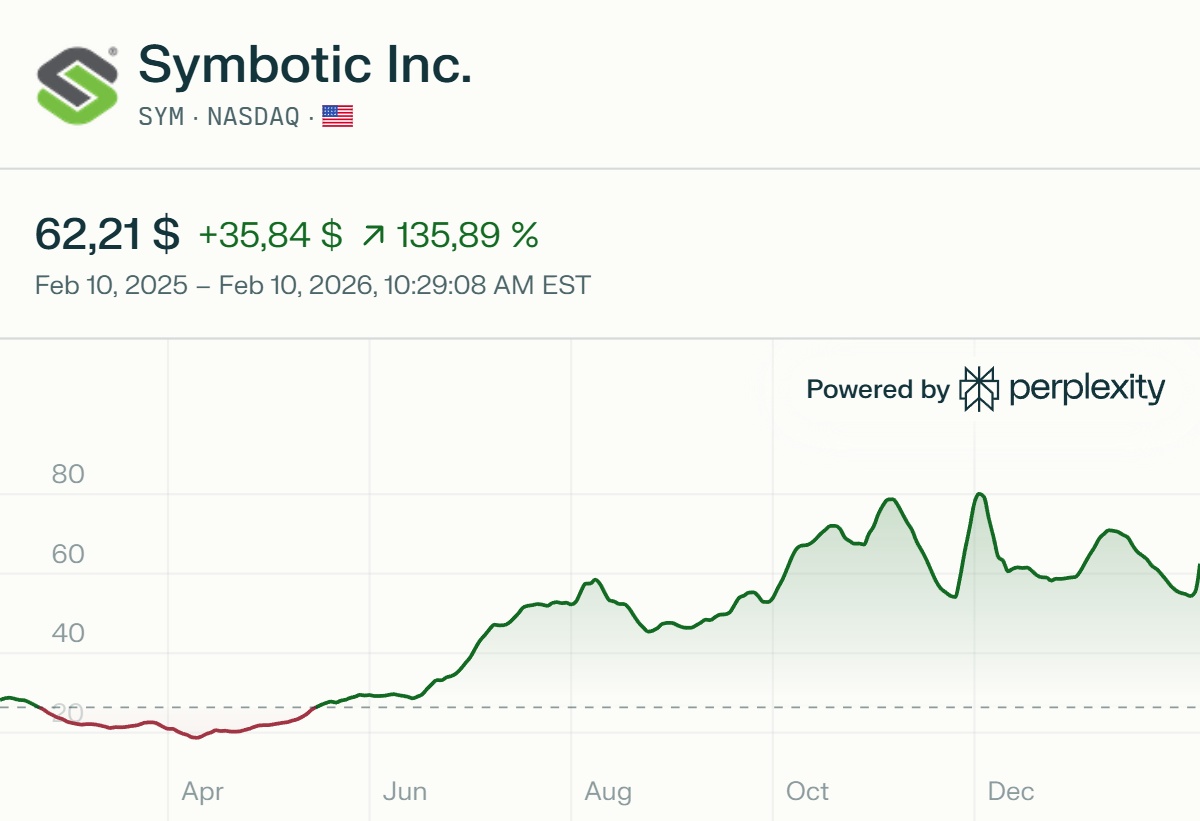The image size is (1200, 821).
Task: Click the NASDAQ exchange label
Action: pos(253,117)
